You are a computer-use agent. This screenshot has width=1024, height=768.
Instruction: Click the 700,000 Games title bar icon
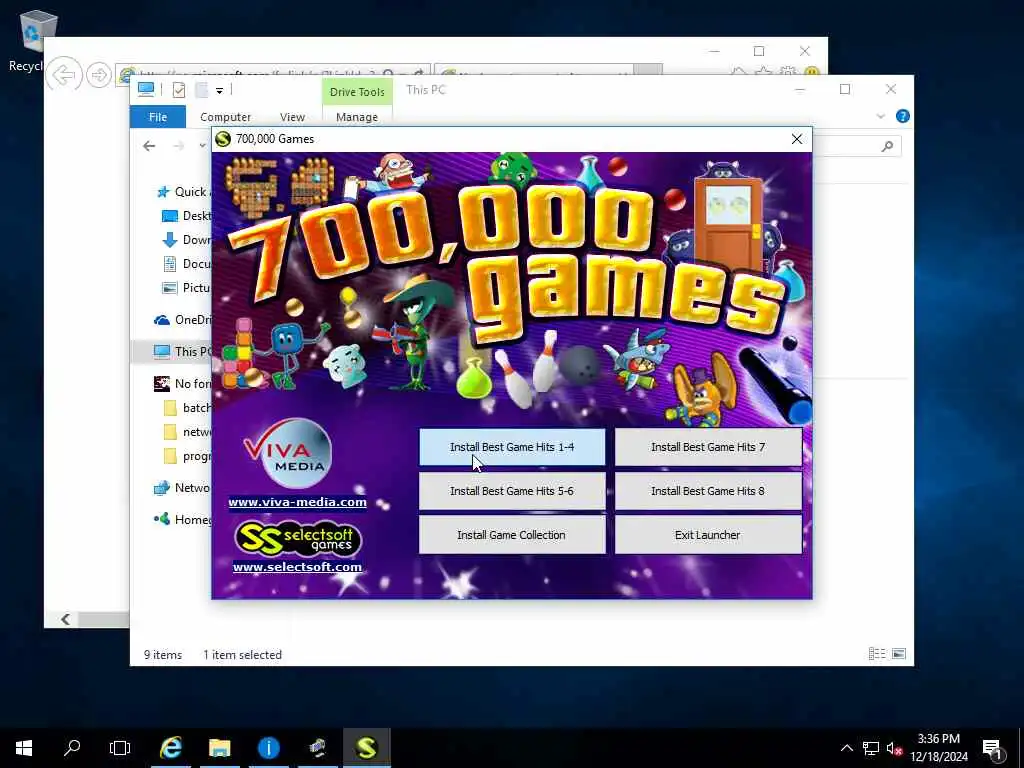click(223, 139)
